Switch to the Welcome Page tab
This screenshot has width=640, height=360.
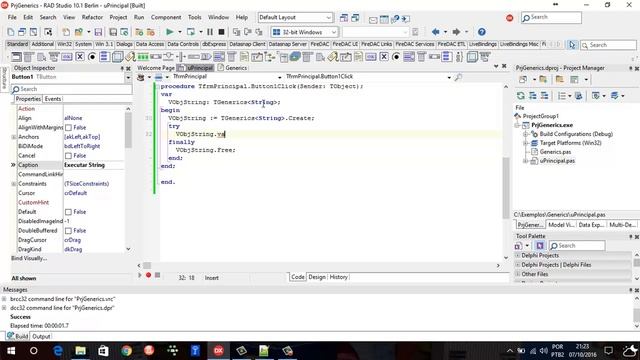(x=156, y=68)
